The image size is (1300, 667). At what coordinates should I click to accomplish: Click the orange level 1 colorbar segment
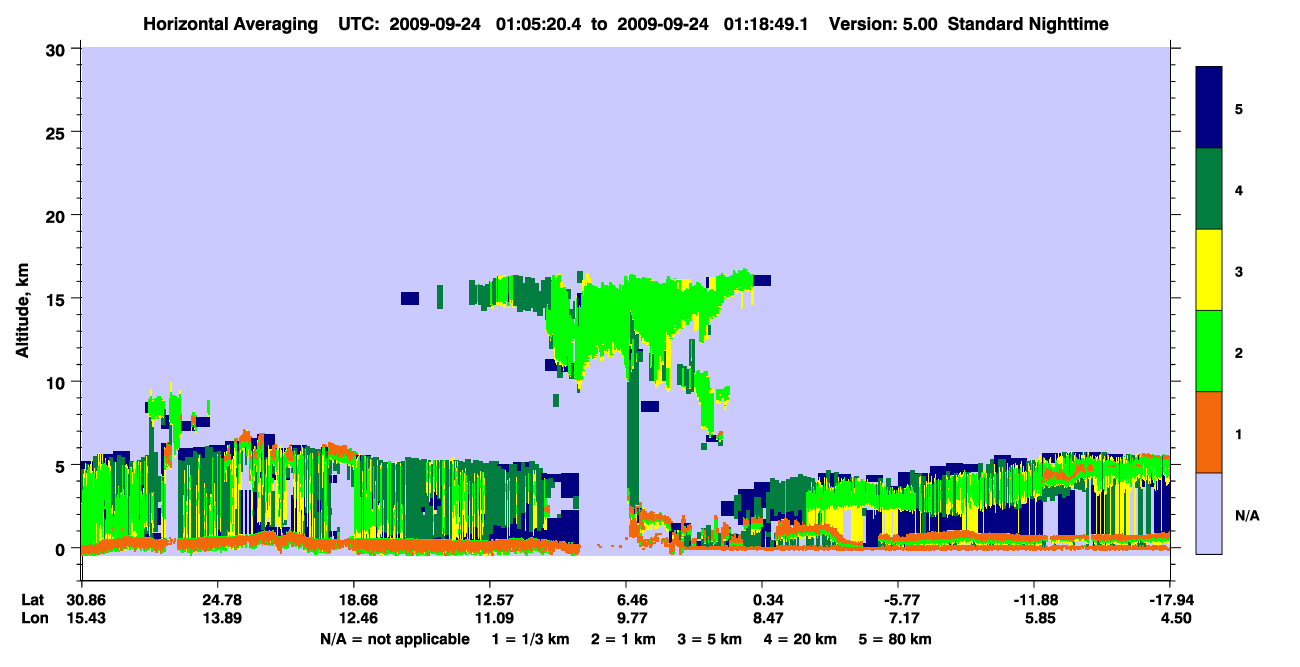(1209, 432)
